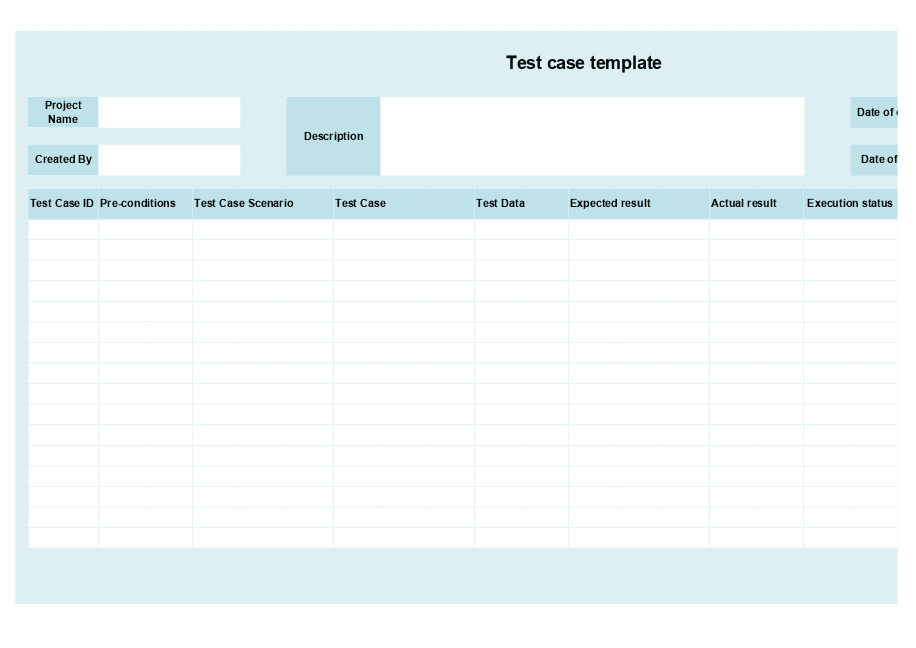Click the Test Data column header
Screen dimensions: 916x648
(x=500, y=203)
